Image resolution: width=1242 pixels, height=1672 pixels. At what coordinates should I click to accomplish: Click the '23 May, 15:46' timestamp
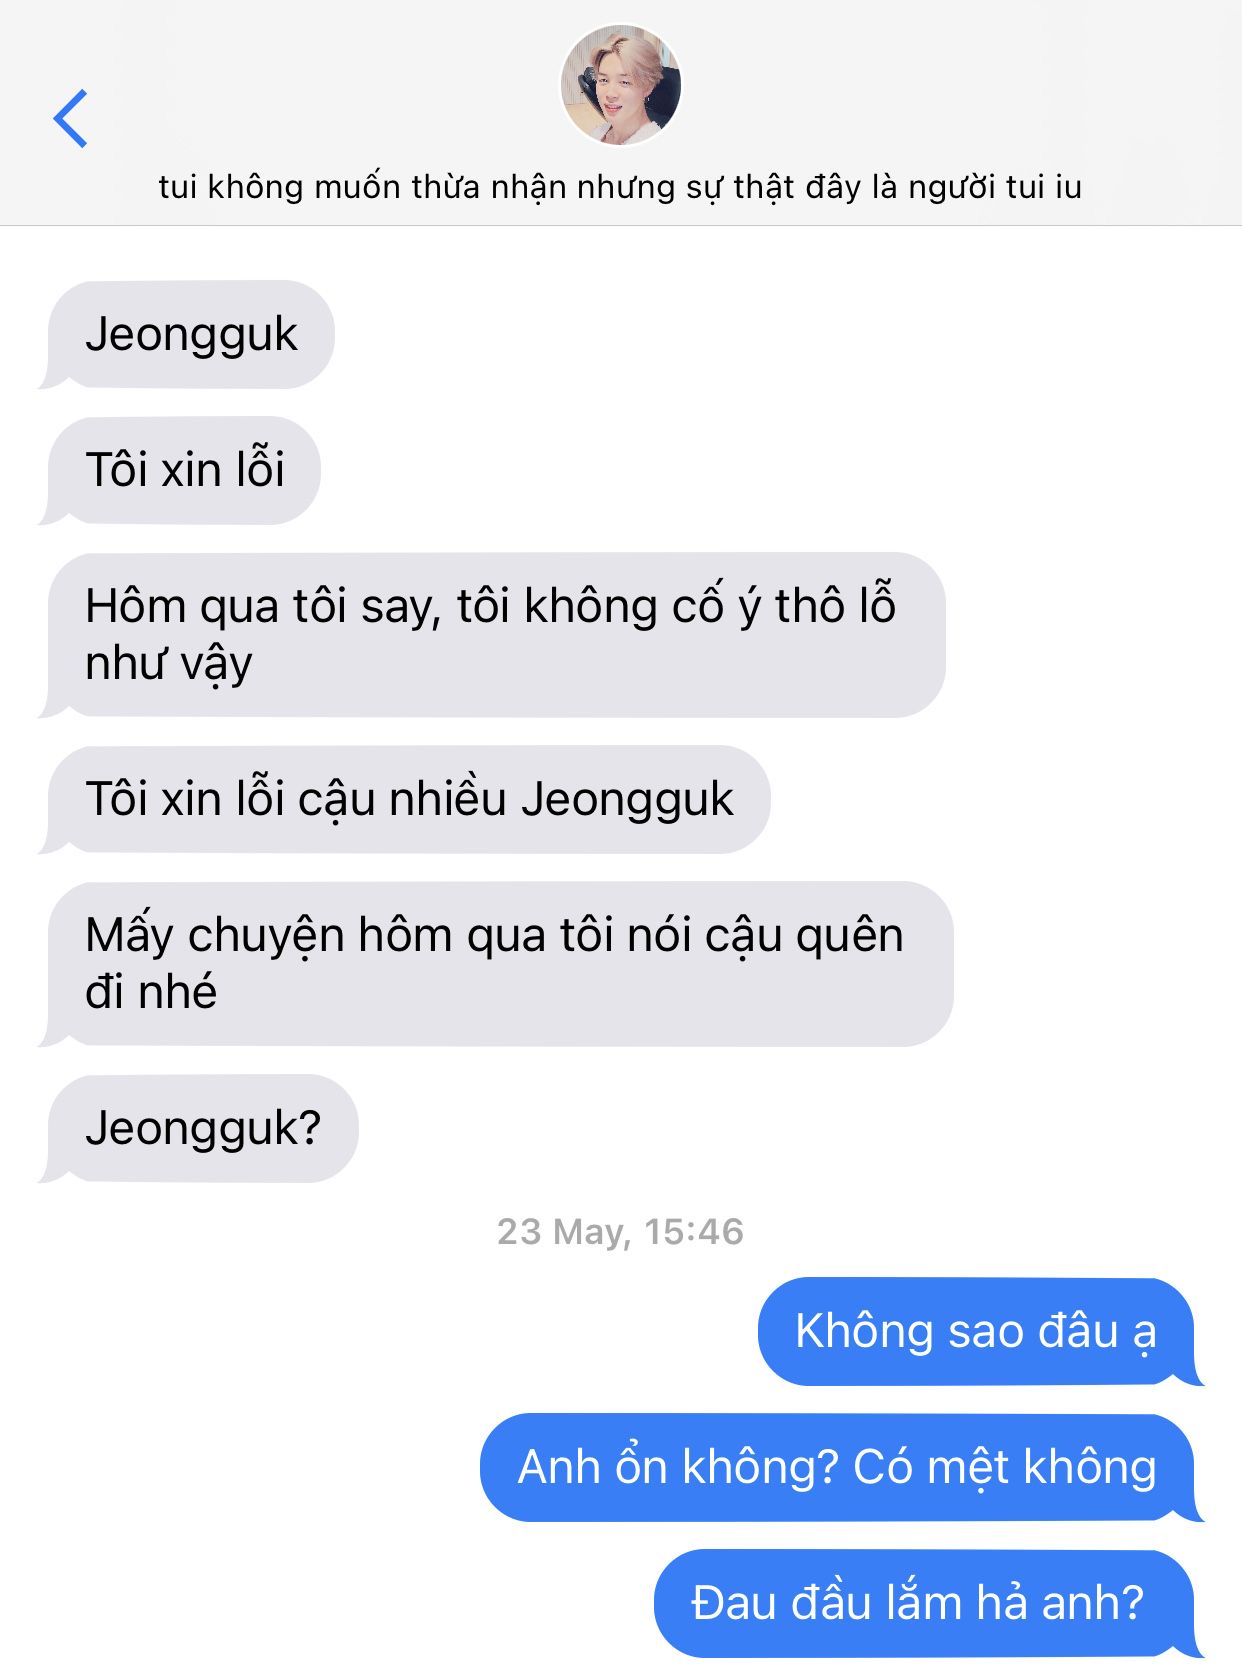pos(620,1231)
